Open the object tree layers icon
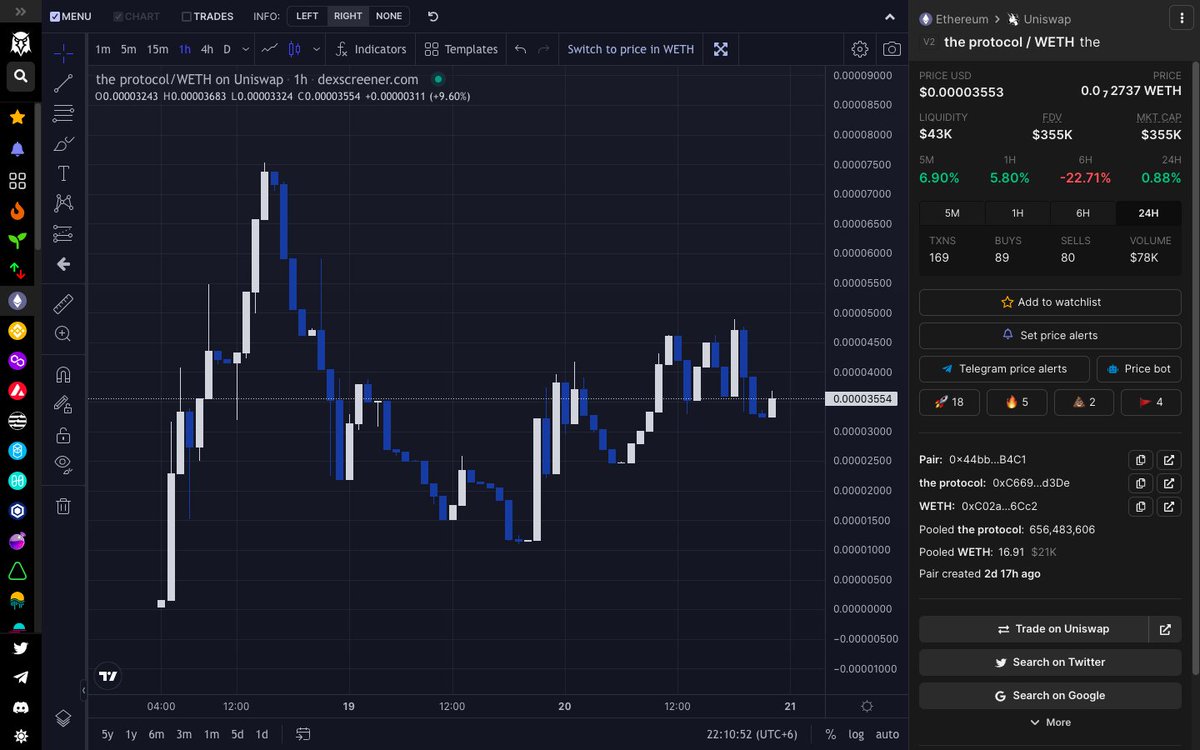The image size is (1200, 750). (63, 717)
